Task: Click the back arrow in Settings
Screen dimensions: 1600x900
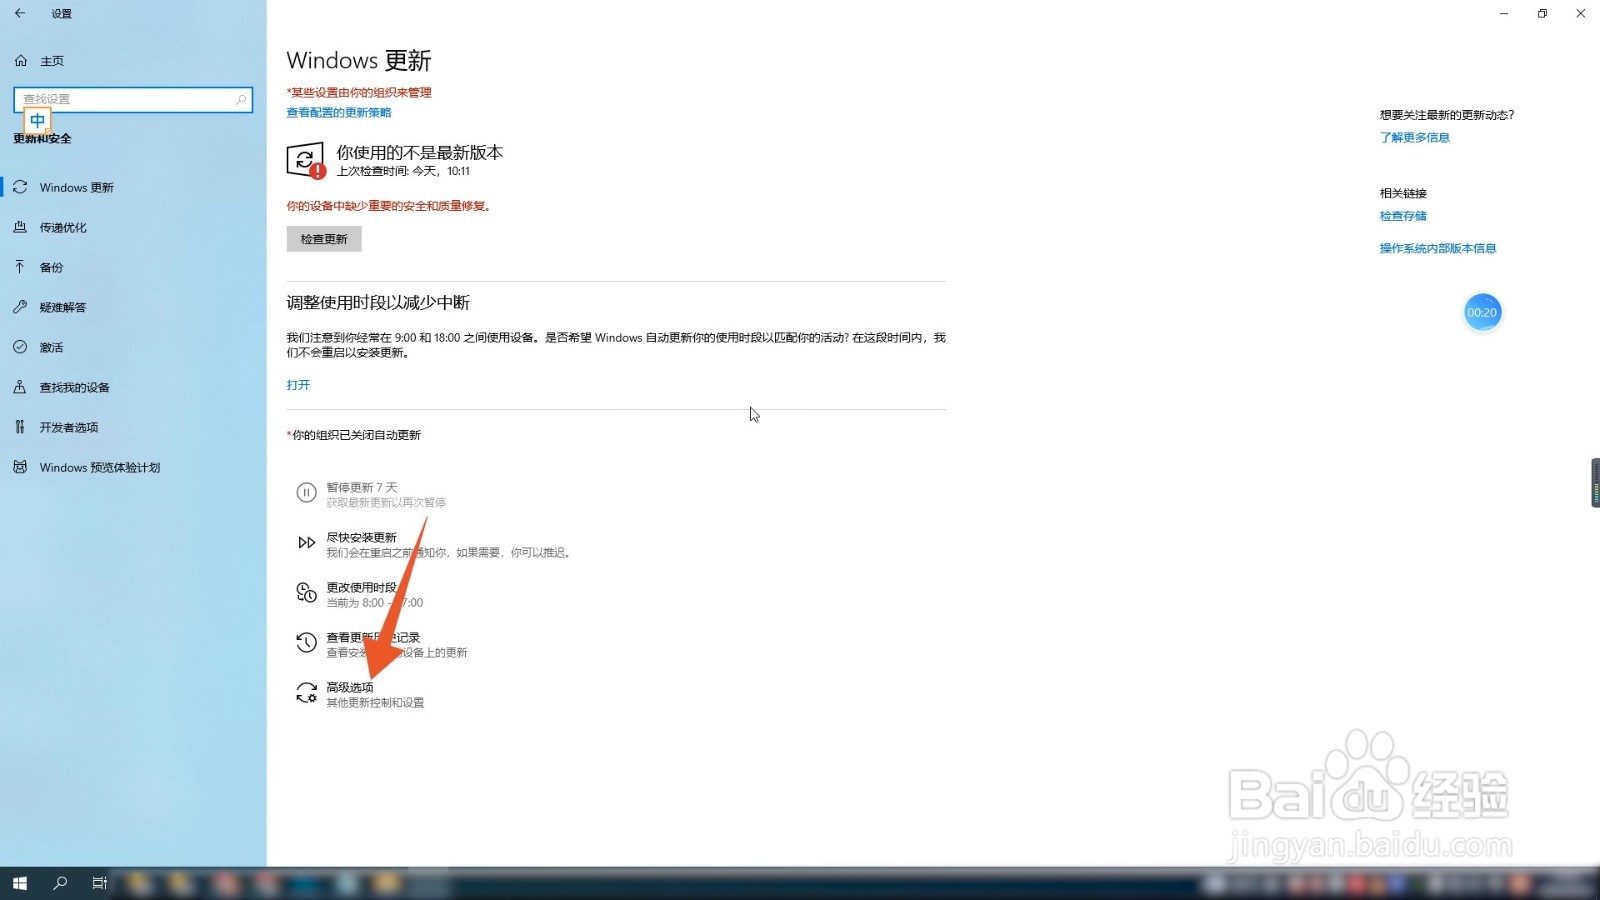Action: [x=20, y=13]
